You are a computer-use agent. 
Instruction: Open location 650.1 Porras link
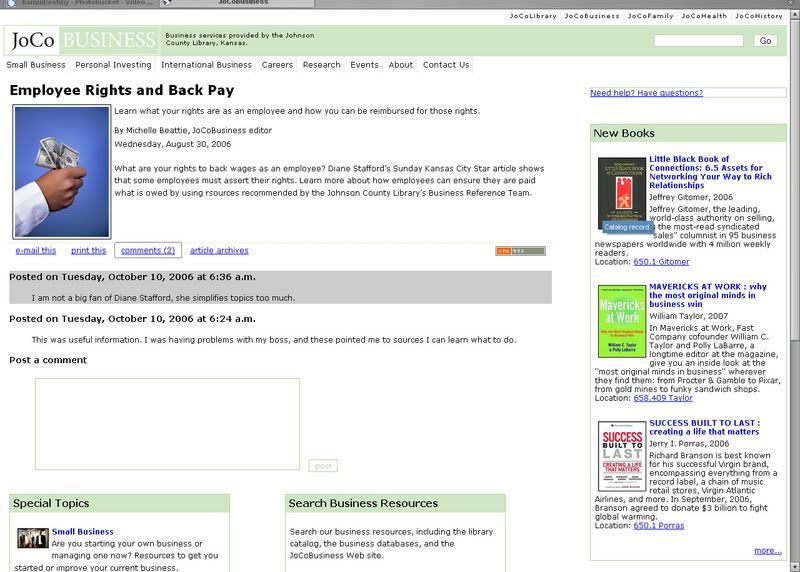[659, 526]
